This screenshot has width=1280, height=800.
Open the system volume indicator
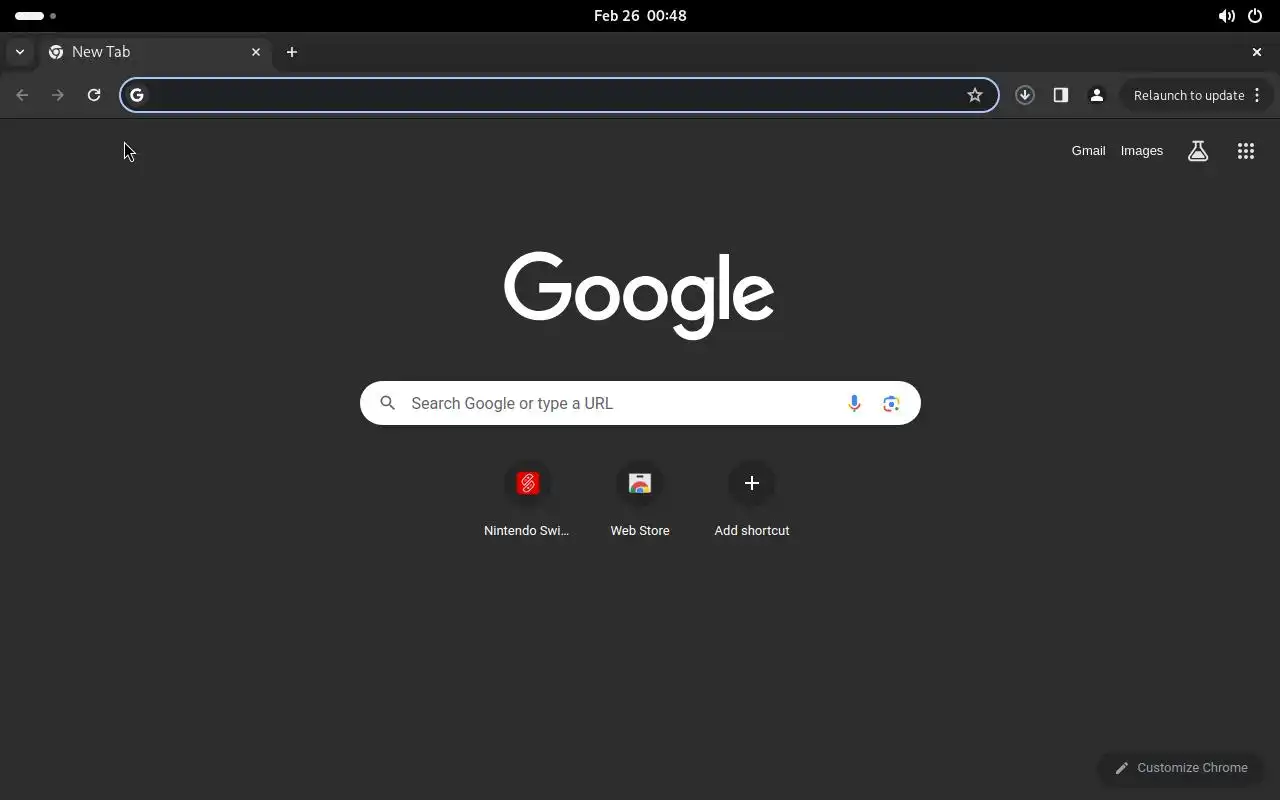[1226, 16]
